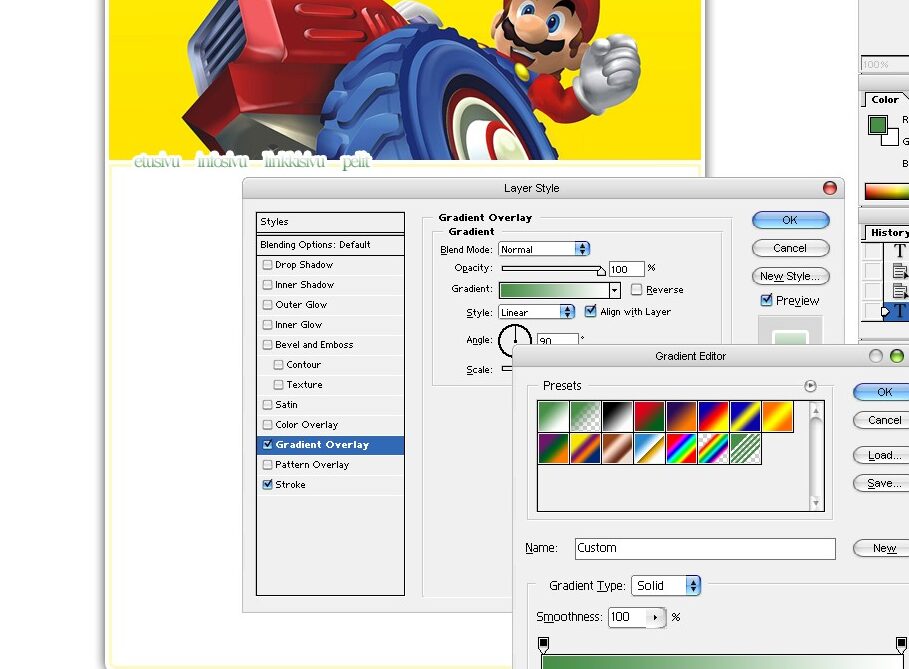The height and width of the screenshot is (669, 909).
Task: Select the spectrum rainbow gradient preset
Action: tap(681, 449)
